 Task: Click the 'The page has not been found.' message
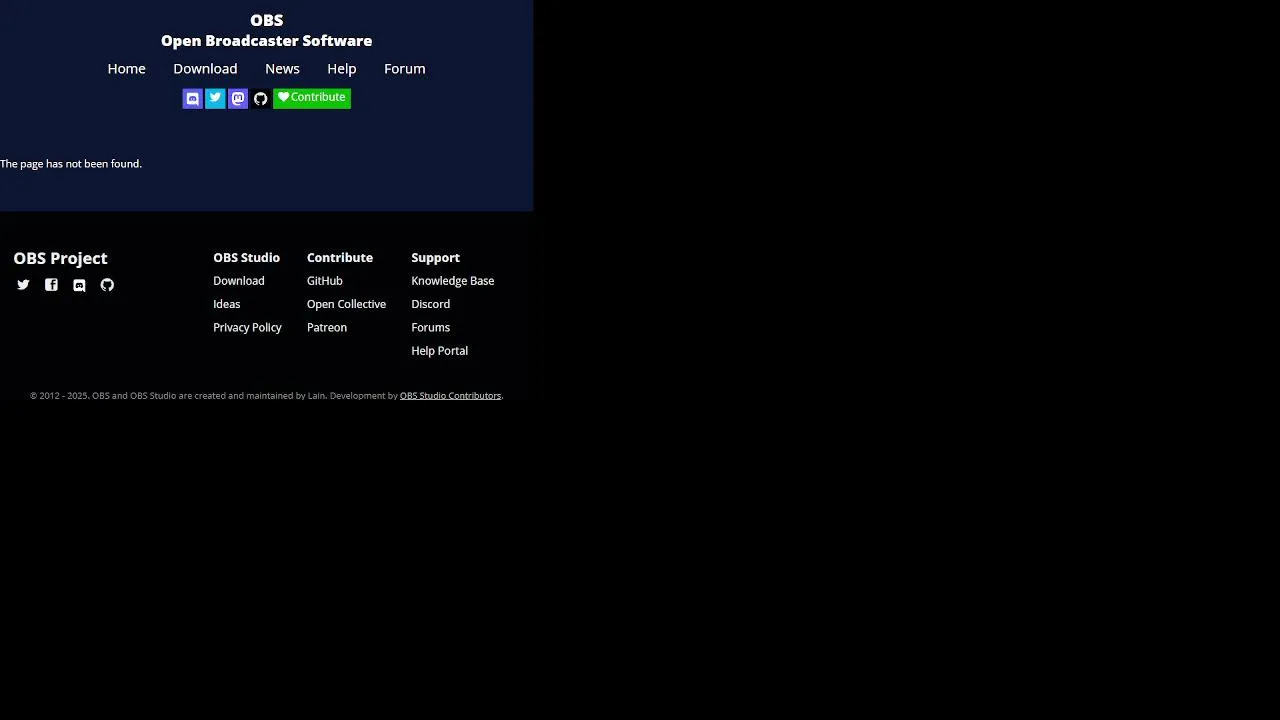(71, 164)
